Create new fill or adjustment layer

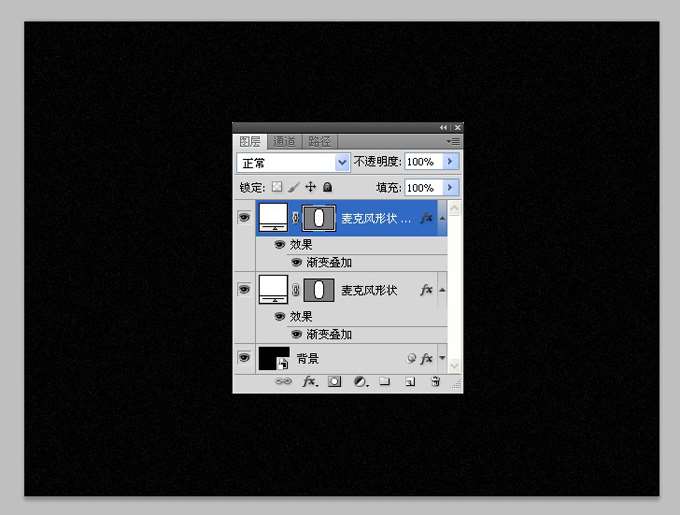(360, 381)
